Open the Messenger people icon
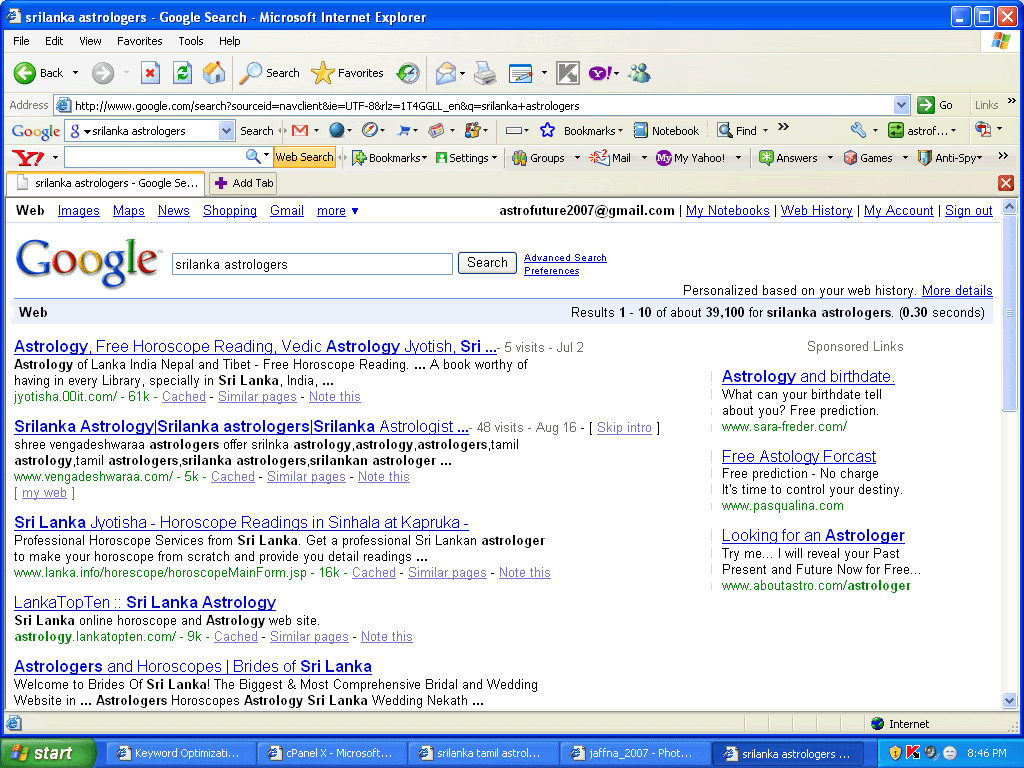The image size is (1024, 768). (x=639, y=73)
